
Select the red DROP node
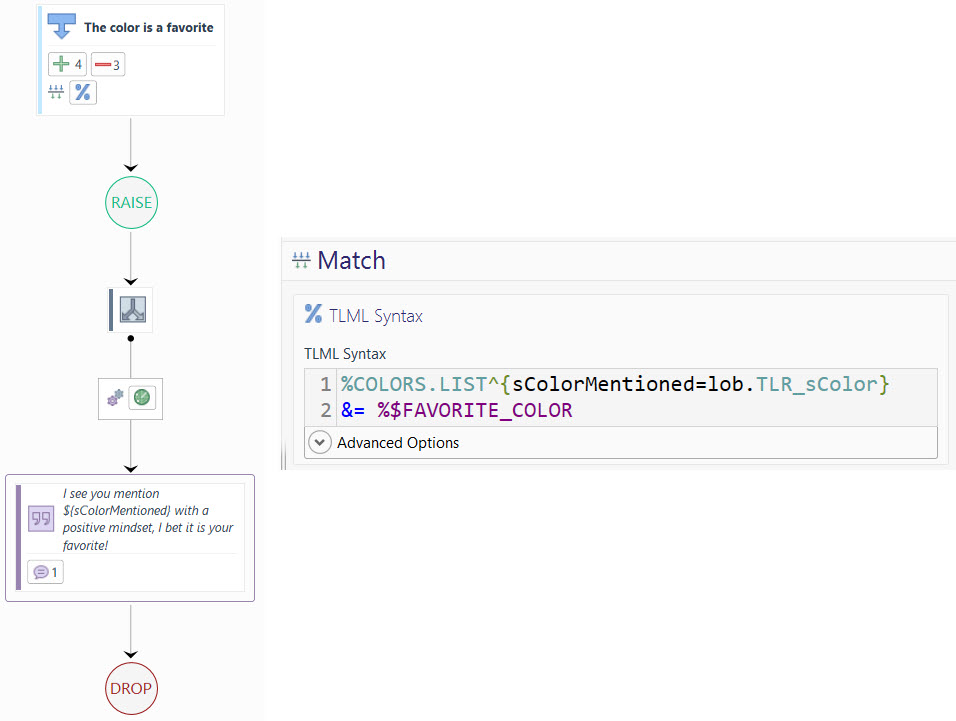tap(131, 688)
